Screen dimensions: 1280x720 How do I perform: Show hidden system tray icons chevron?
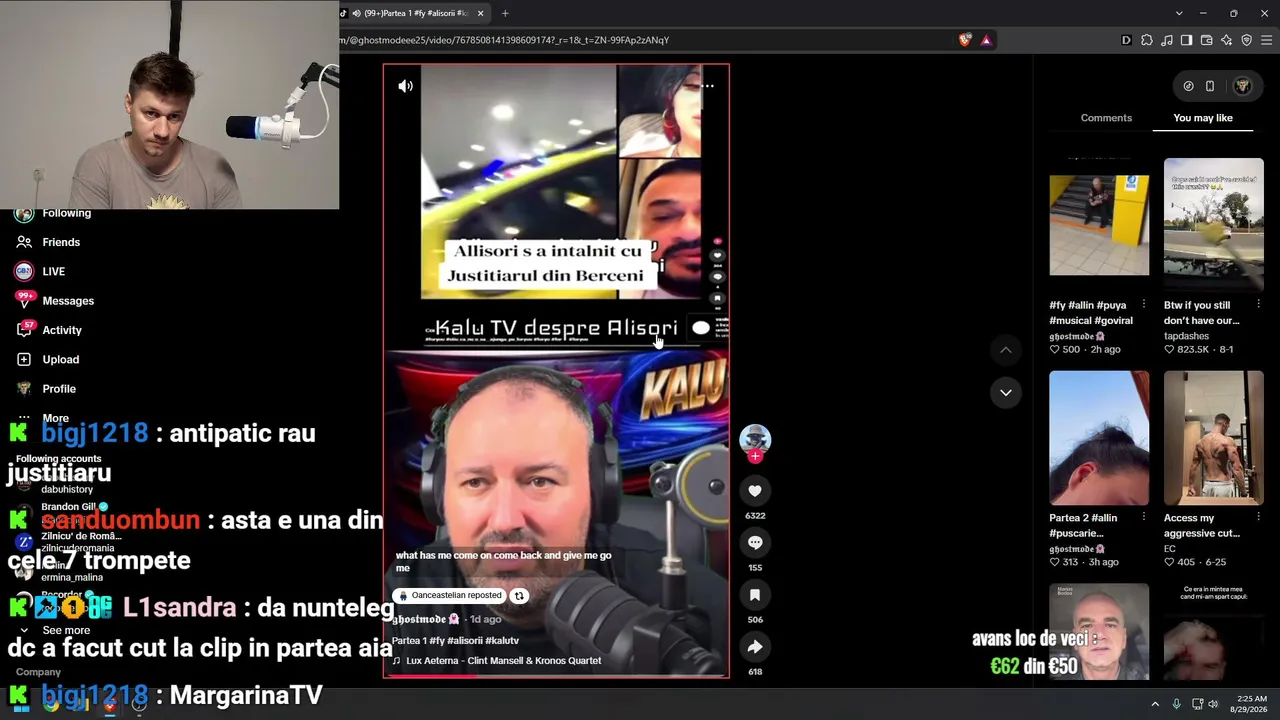[1155, 704]
